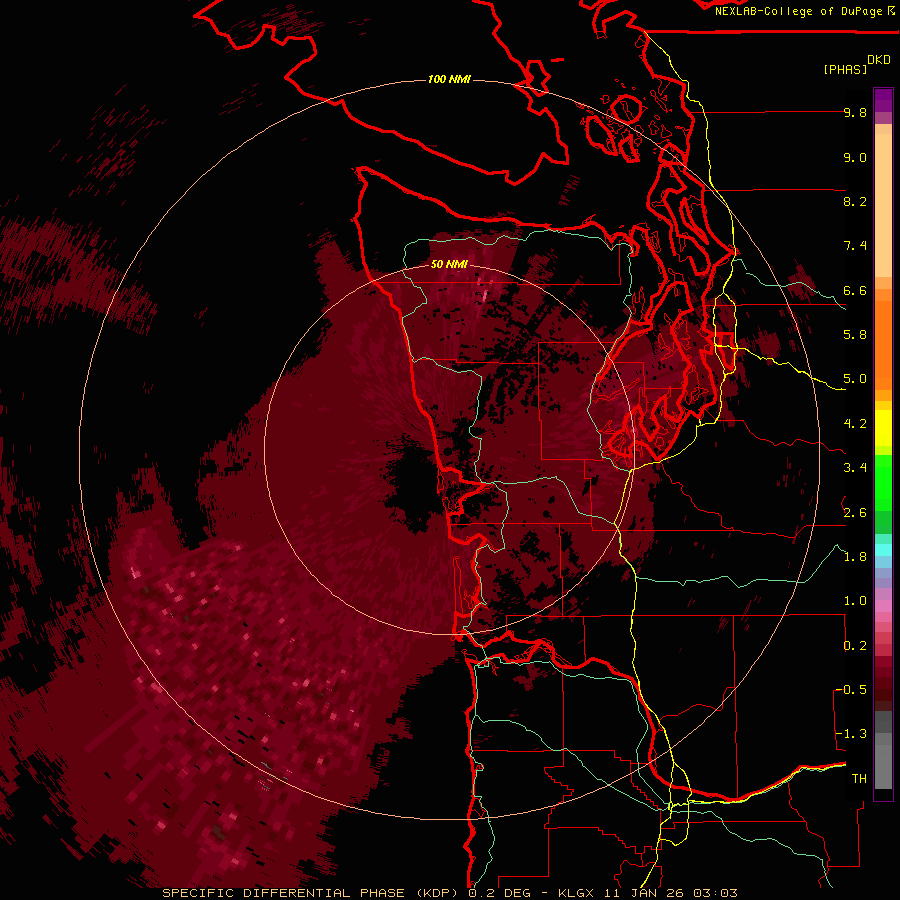Click the 7.4 value on color scale
This screenshot has width=900, height=900.
(855, 246)
